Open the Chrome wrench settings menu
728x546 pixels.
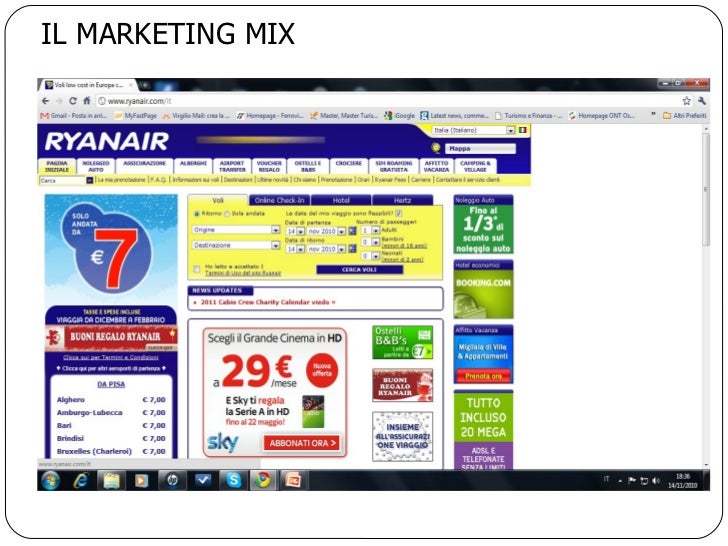(702, 101)
